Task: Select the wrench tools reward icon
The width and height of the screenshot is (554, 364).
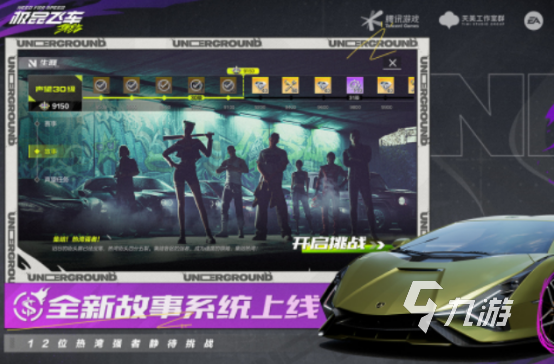Action: tap(290, 86)
